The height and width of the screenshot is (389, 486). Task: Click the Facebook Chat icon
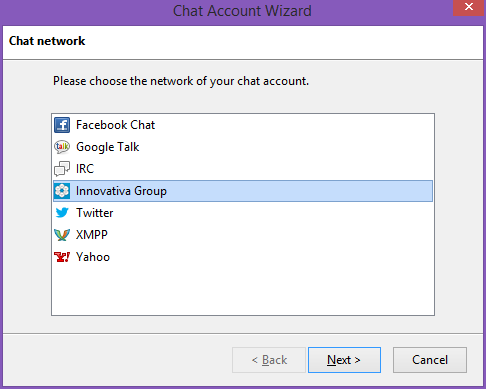point(62,125)
